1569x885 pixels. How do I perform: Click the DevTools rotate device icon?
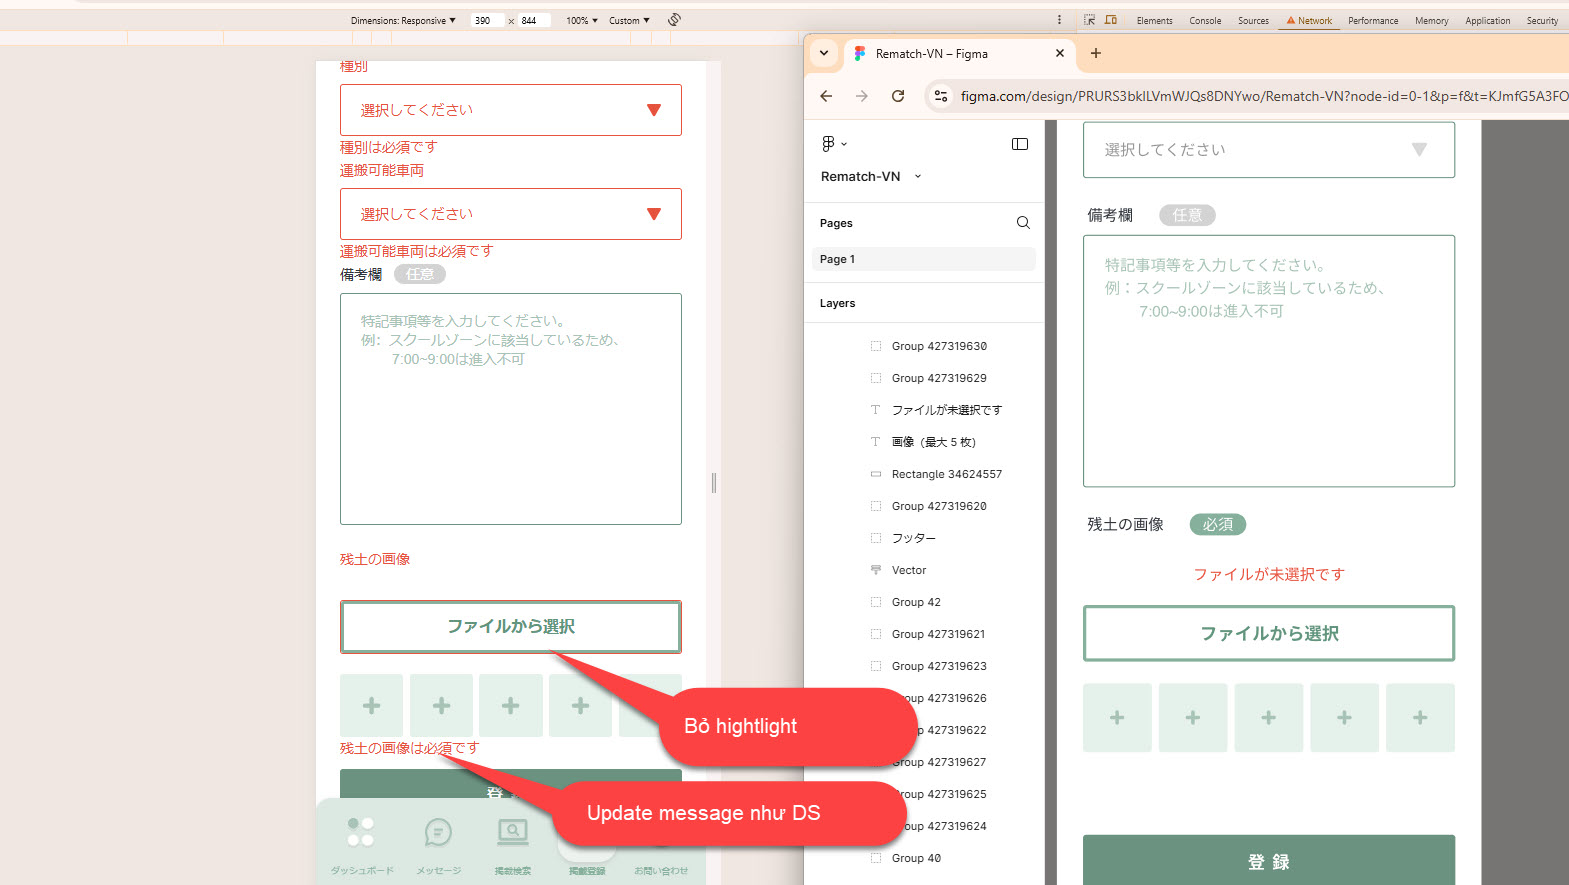point(675,20)
